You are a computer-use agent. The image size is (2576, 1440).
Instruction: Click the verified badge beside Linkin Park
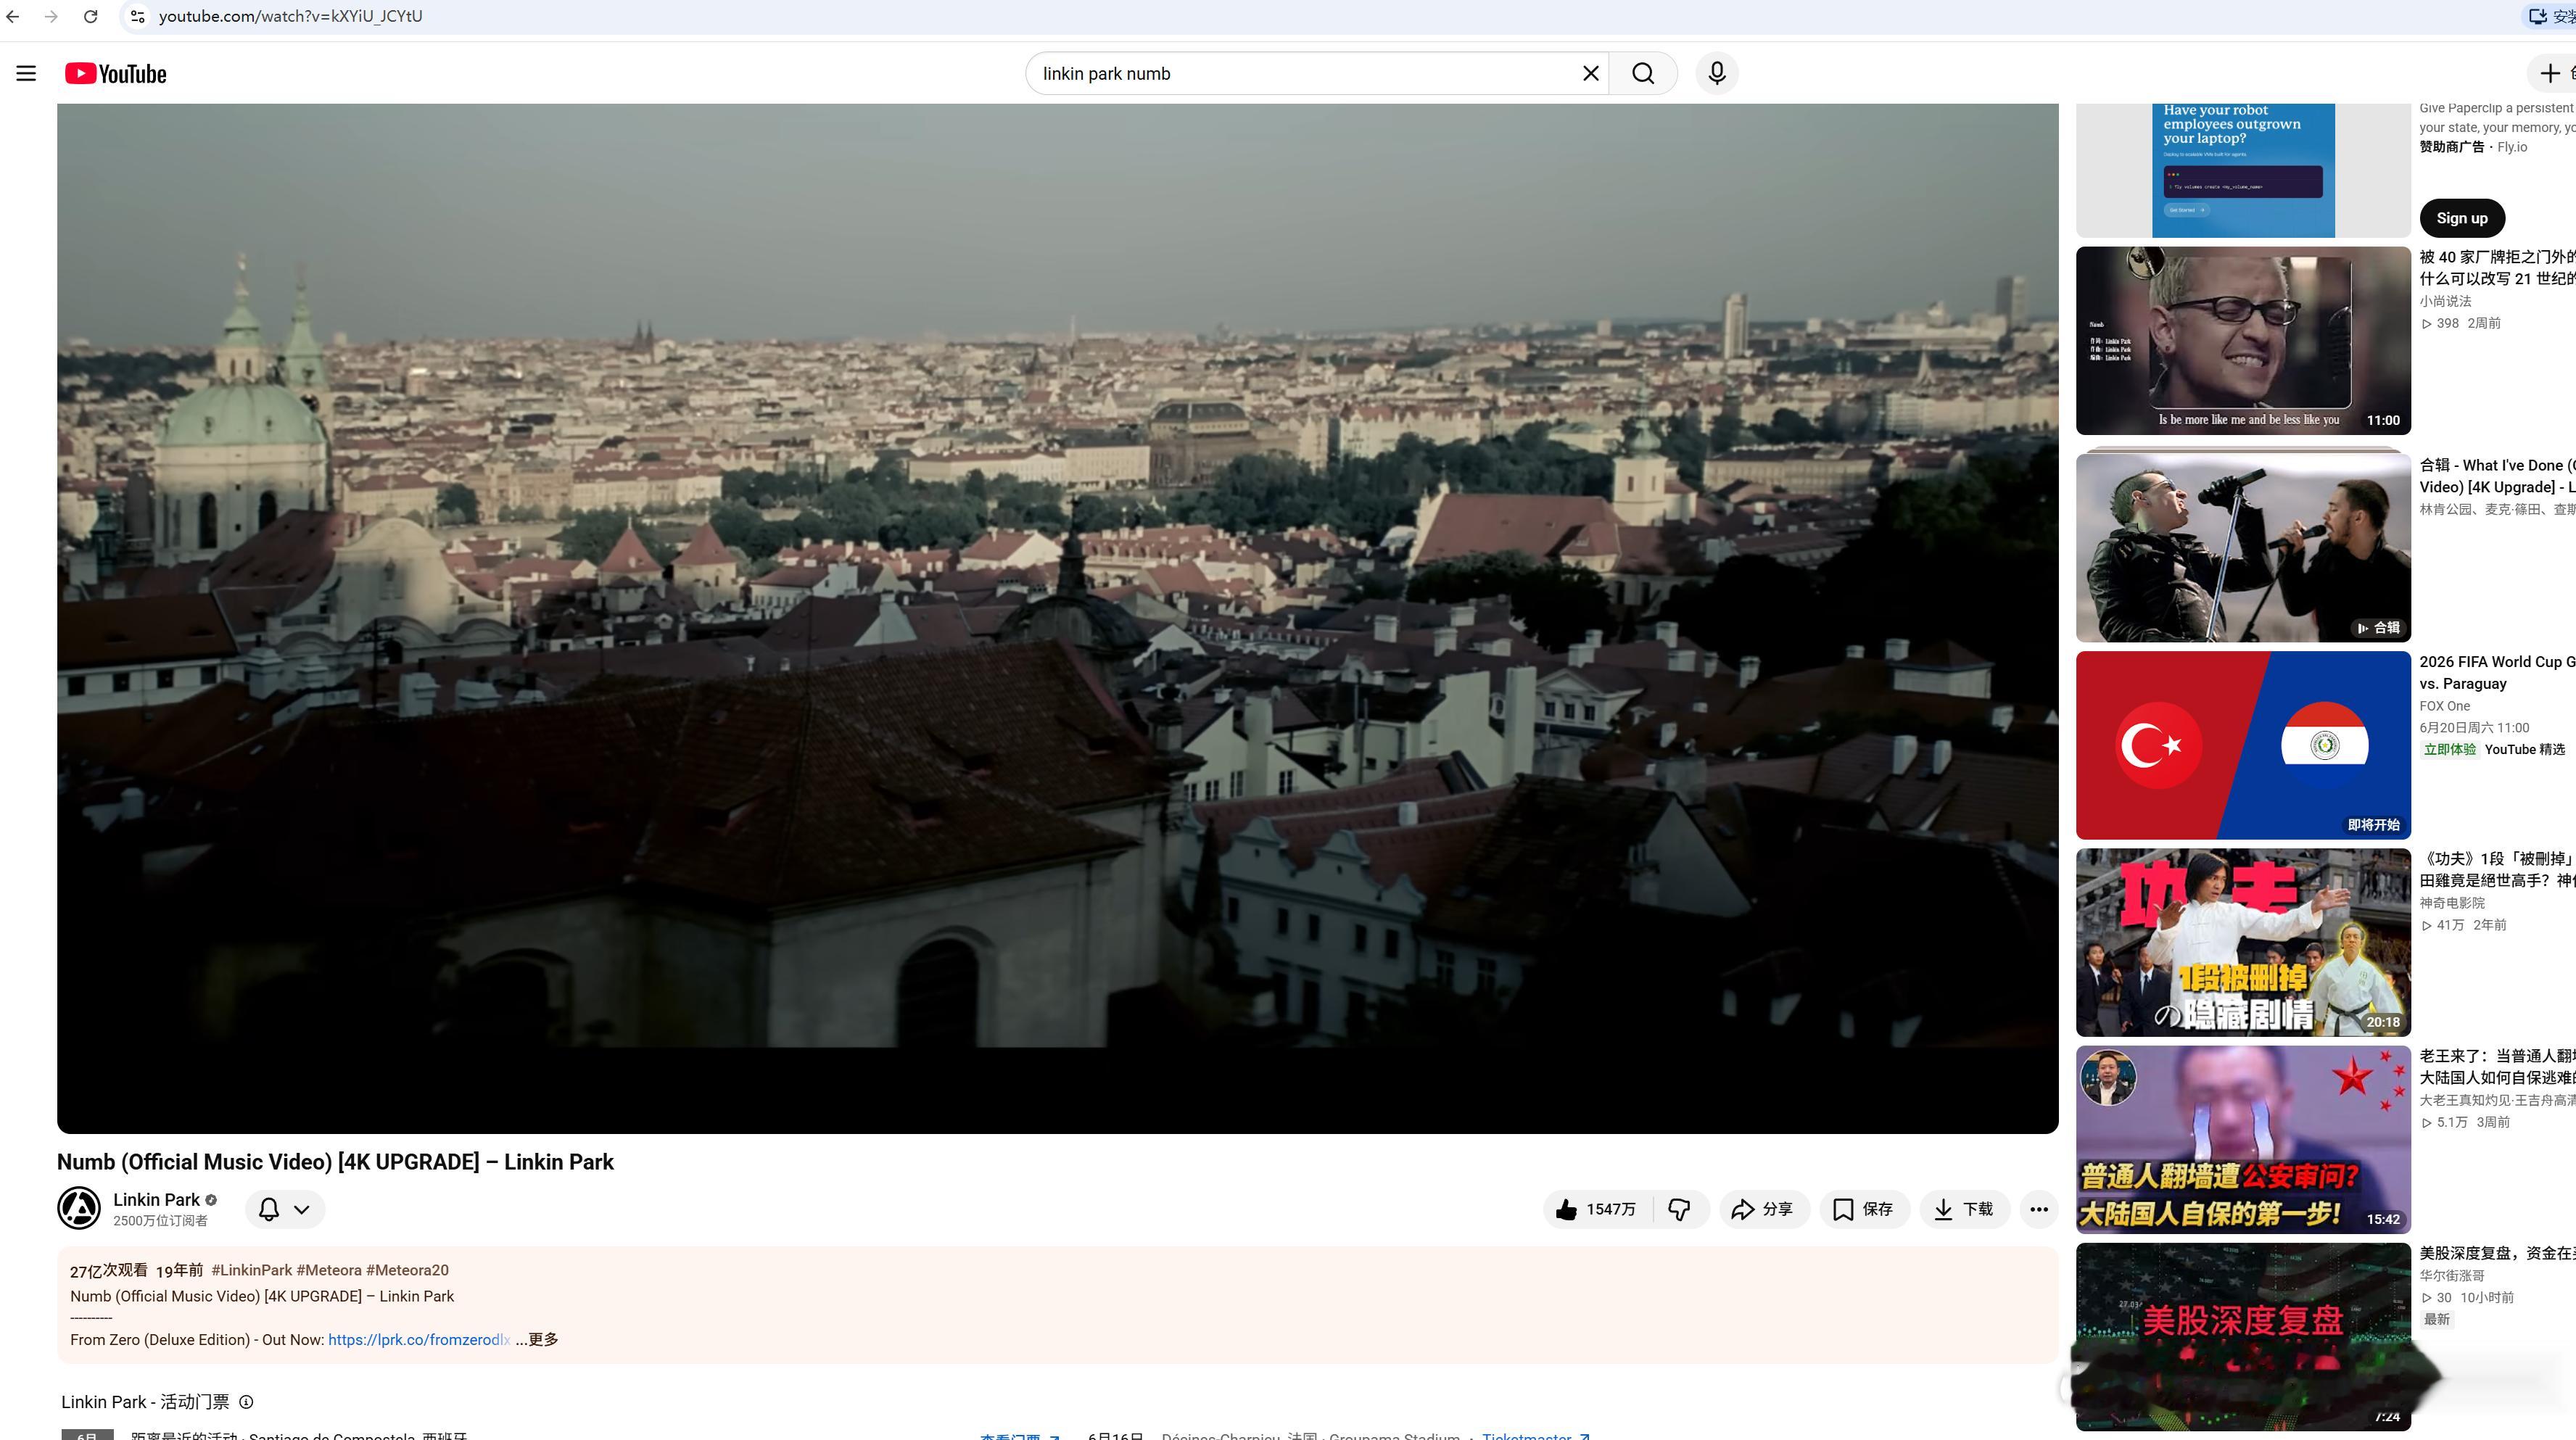[x=211, y=1200]
